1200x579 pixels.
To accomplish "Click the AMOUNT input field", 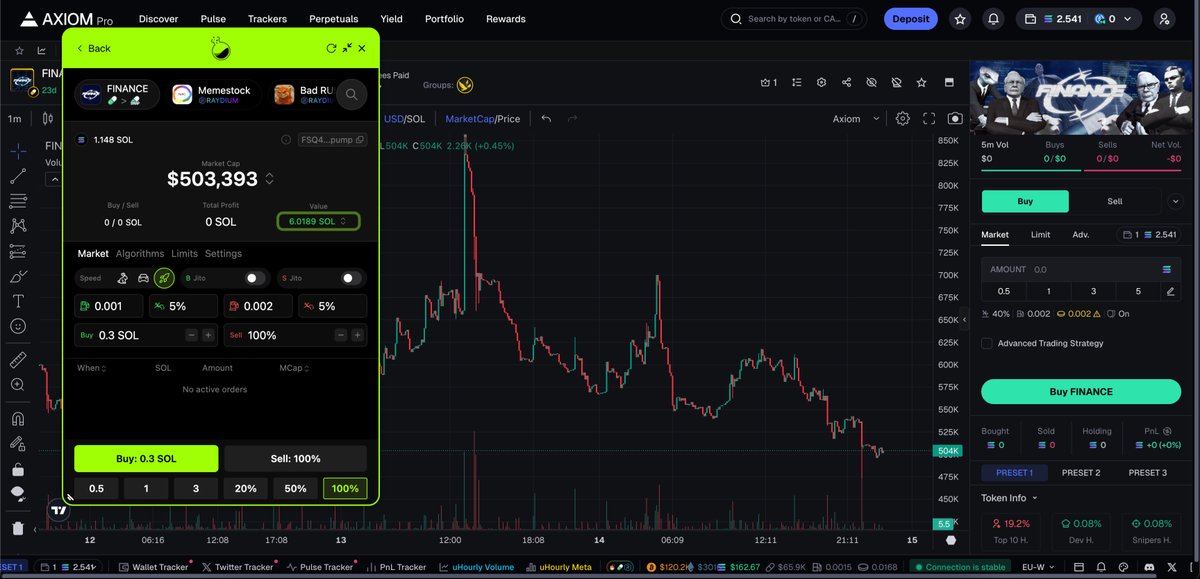I will (1080, 269).
